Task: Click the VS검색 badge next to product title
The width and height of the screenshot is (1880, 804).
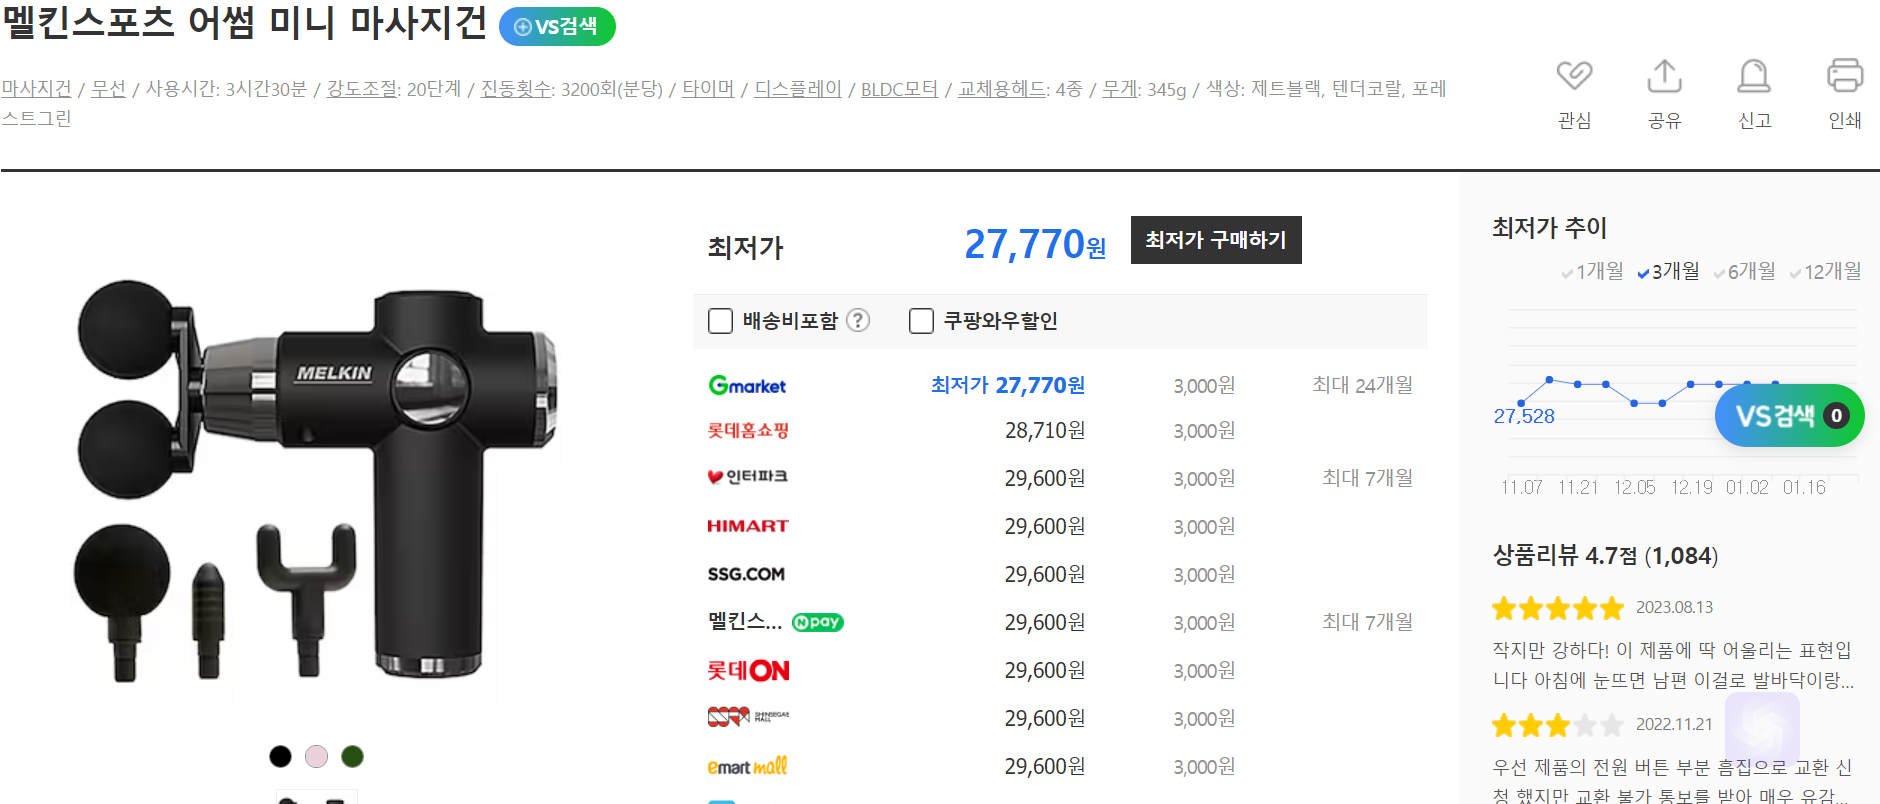Action: point(557,26)
